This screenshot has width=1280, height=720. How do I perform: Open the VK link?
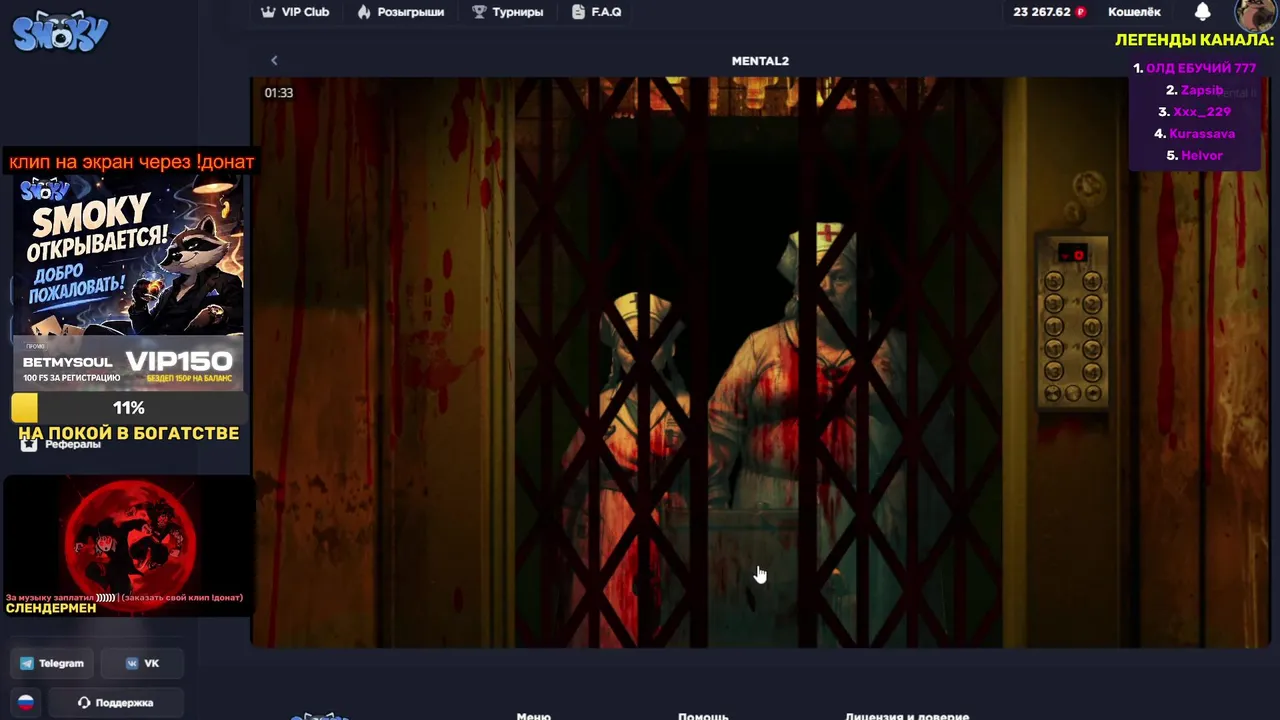pos(142,663)
